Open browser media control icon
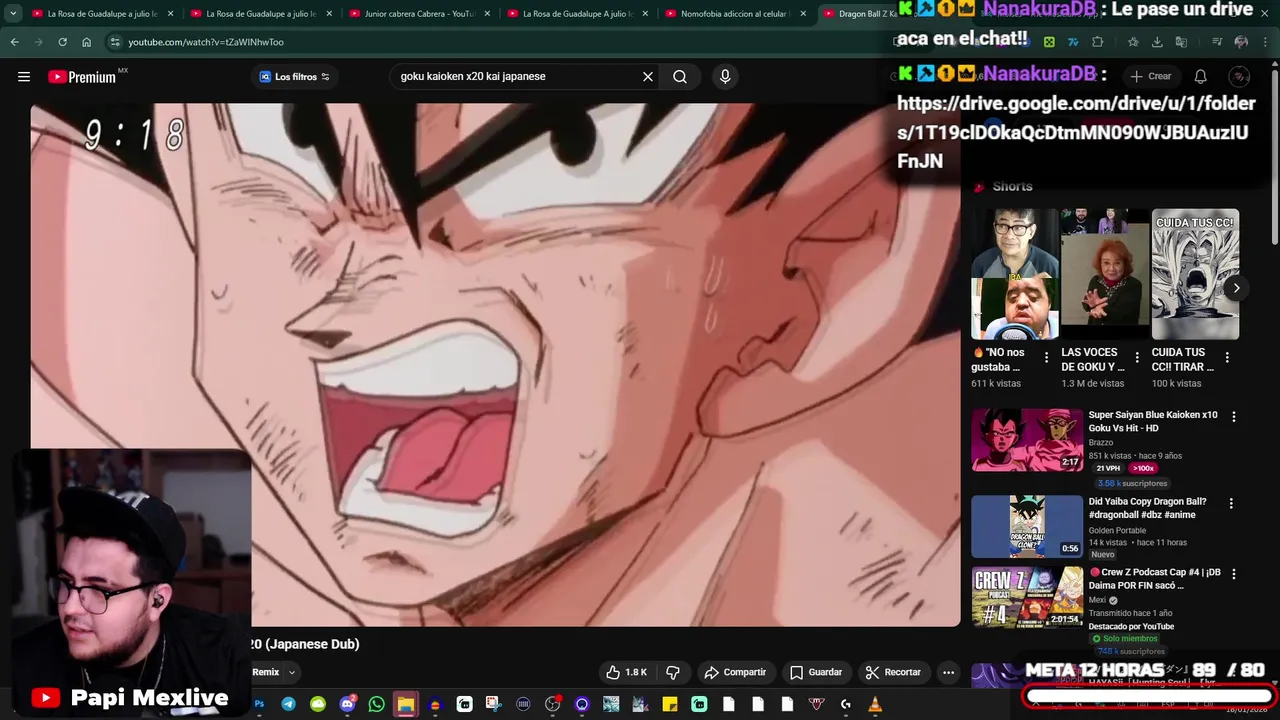This screenshot has width=1280, height=720. click(x=1217, y=42)
